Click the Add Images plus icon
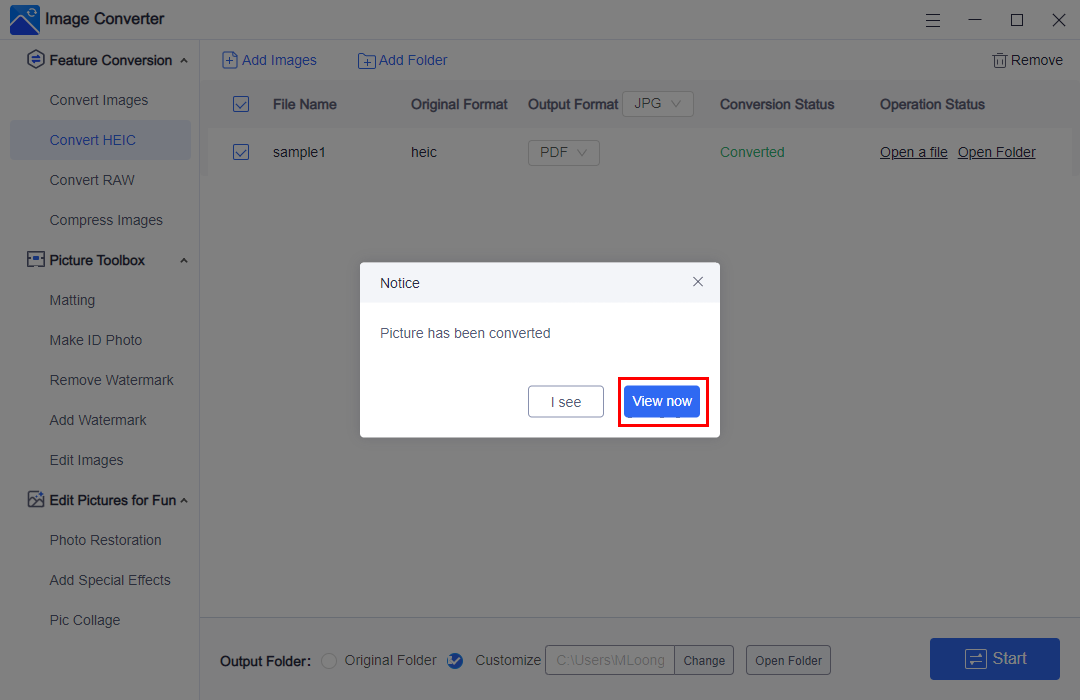 point(230,61)
